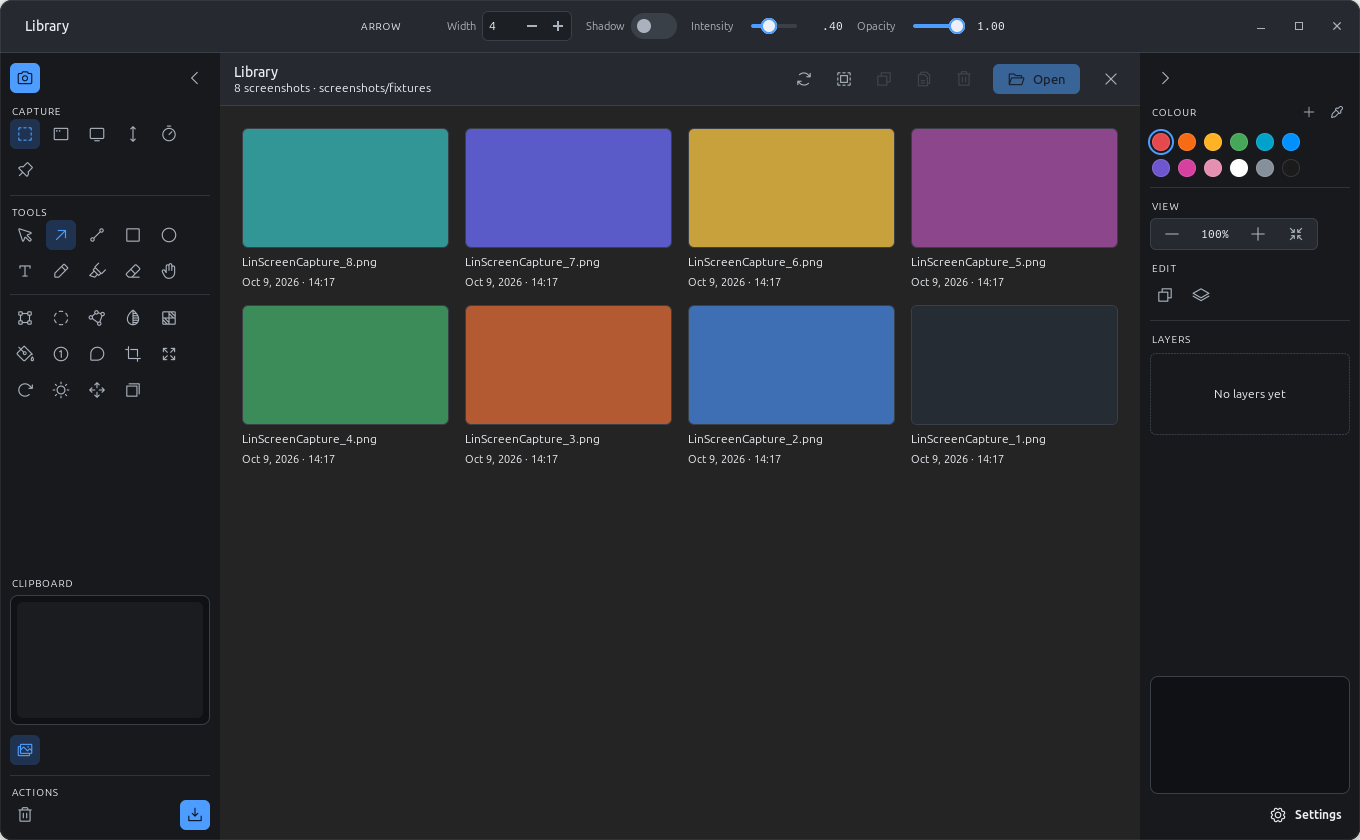Refresh the Library screenshot list
Image resolution: width=1360 pixels, height=840 pixels.
click(804, 79)
